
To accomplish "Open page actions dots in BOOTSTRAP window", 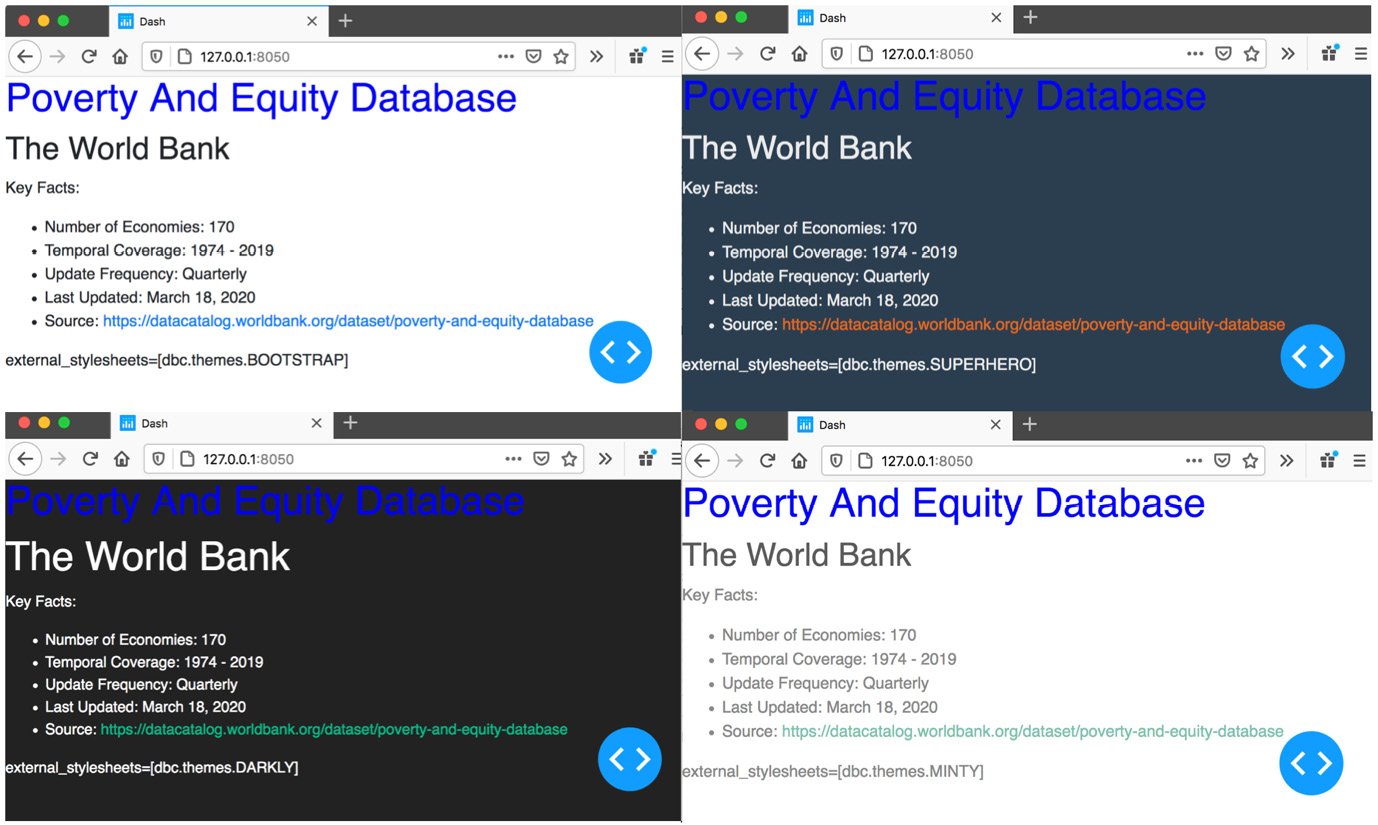I will [x=506, y=57].
